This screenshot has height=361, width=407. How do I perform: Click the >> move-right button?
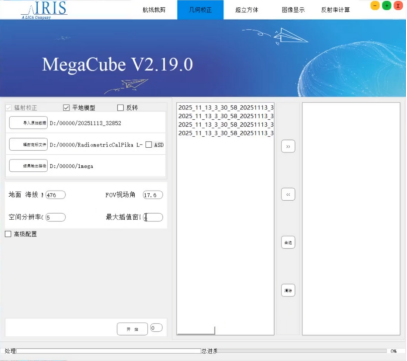tap(288, 146)
